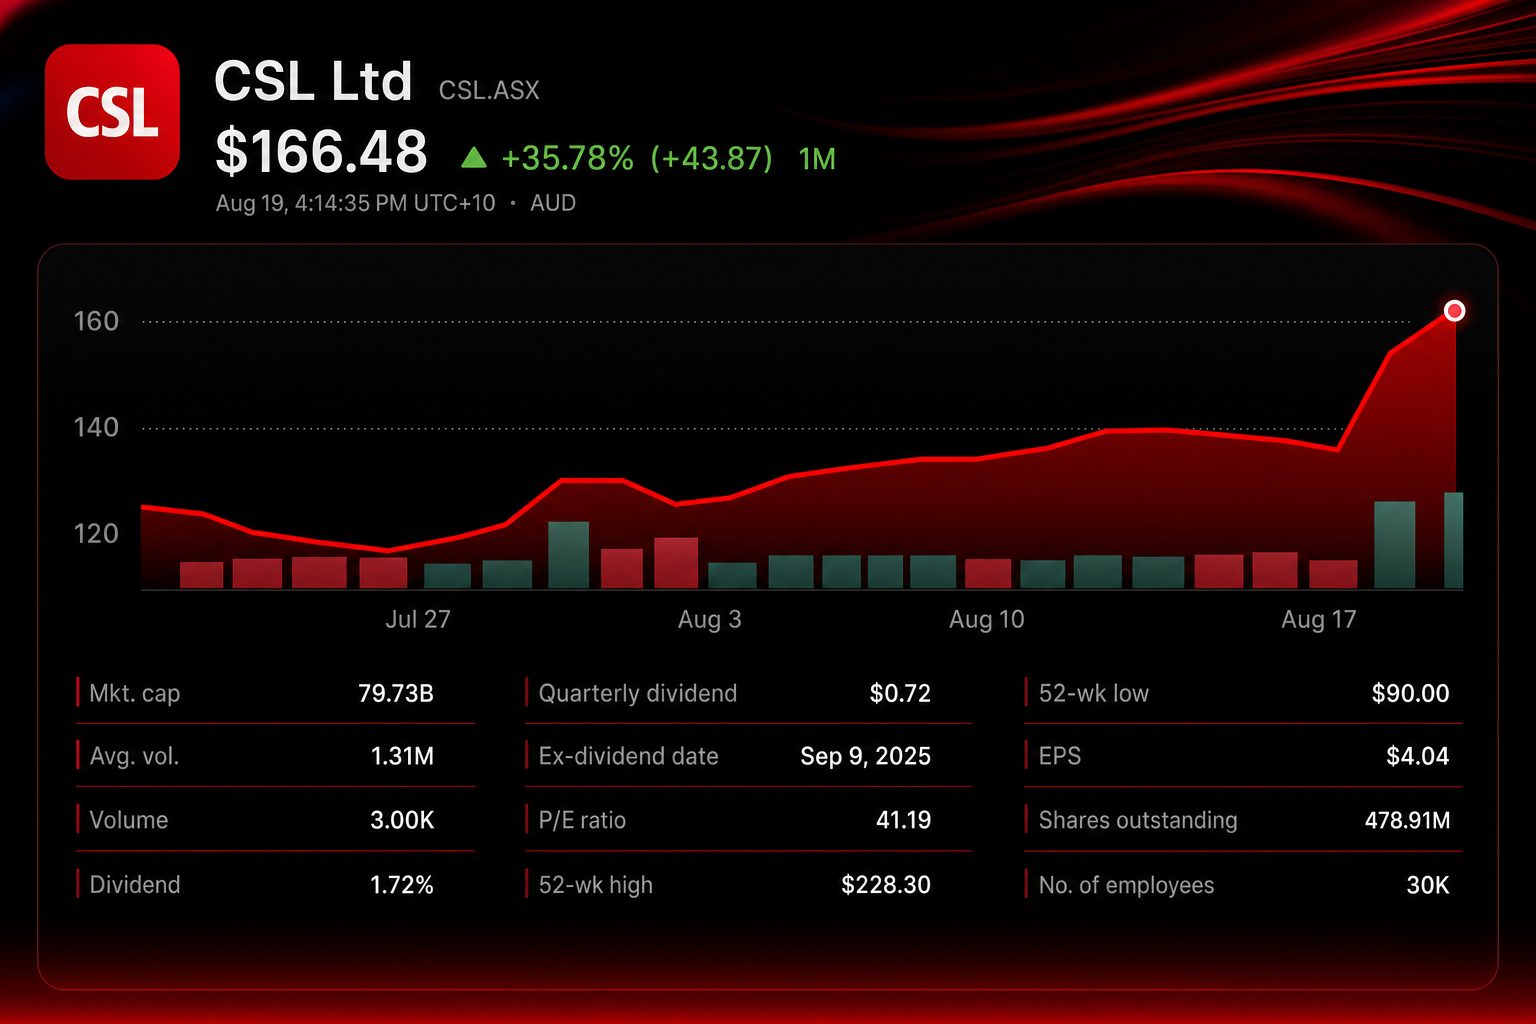The width and height of the screenshot is (1536, 1024).
Task: Click the 3.00K volume value
Action: point(402,820)
